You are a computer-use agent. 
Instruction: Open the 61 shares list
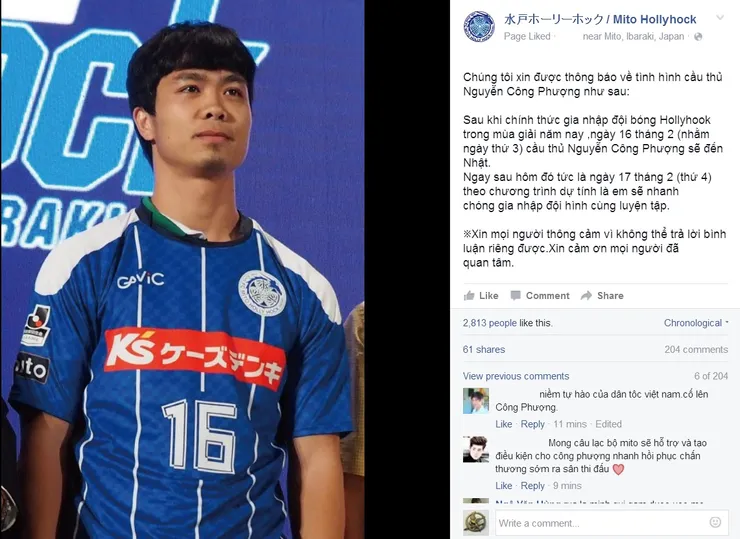click(x=484, y=349)
